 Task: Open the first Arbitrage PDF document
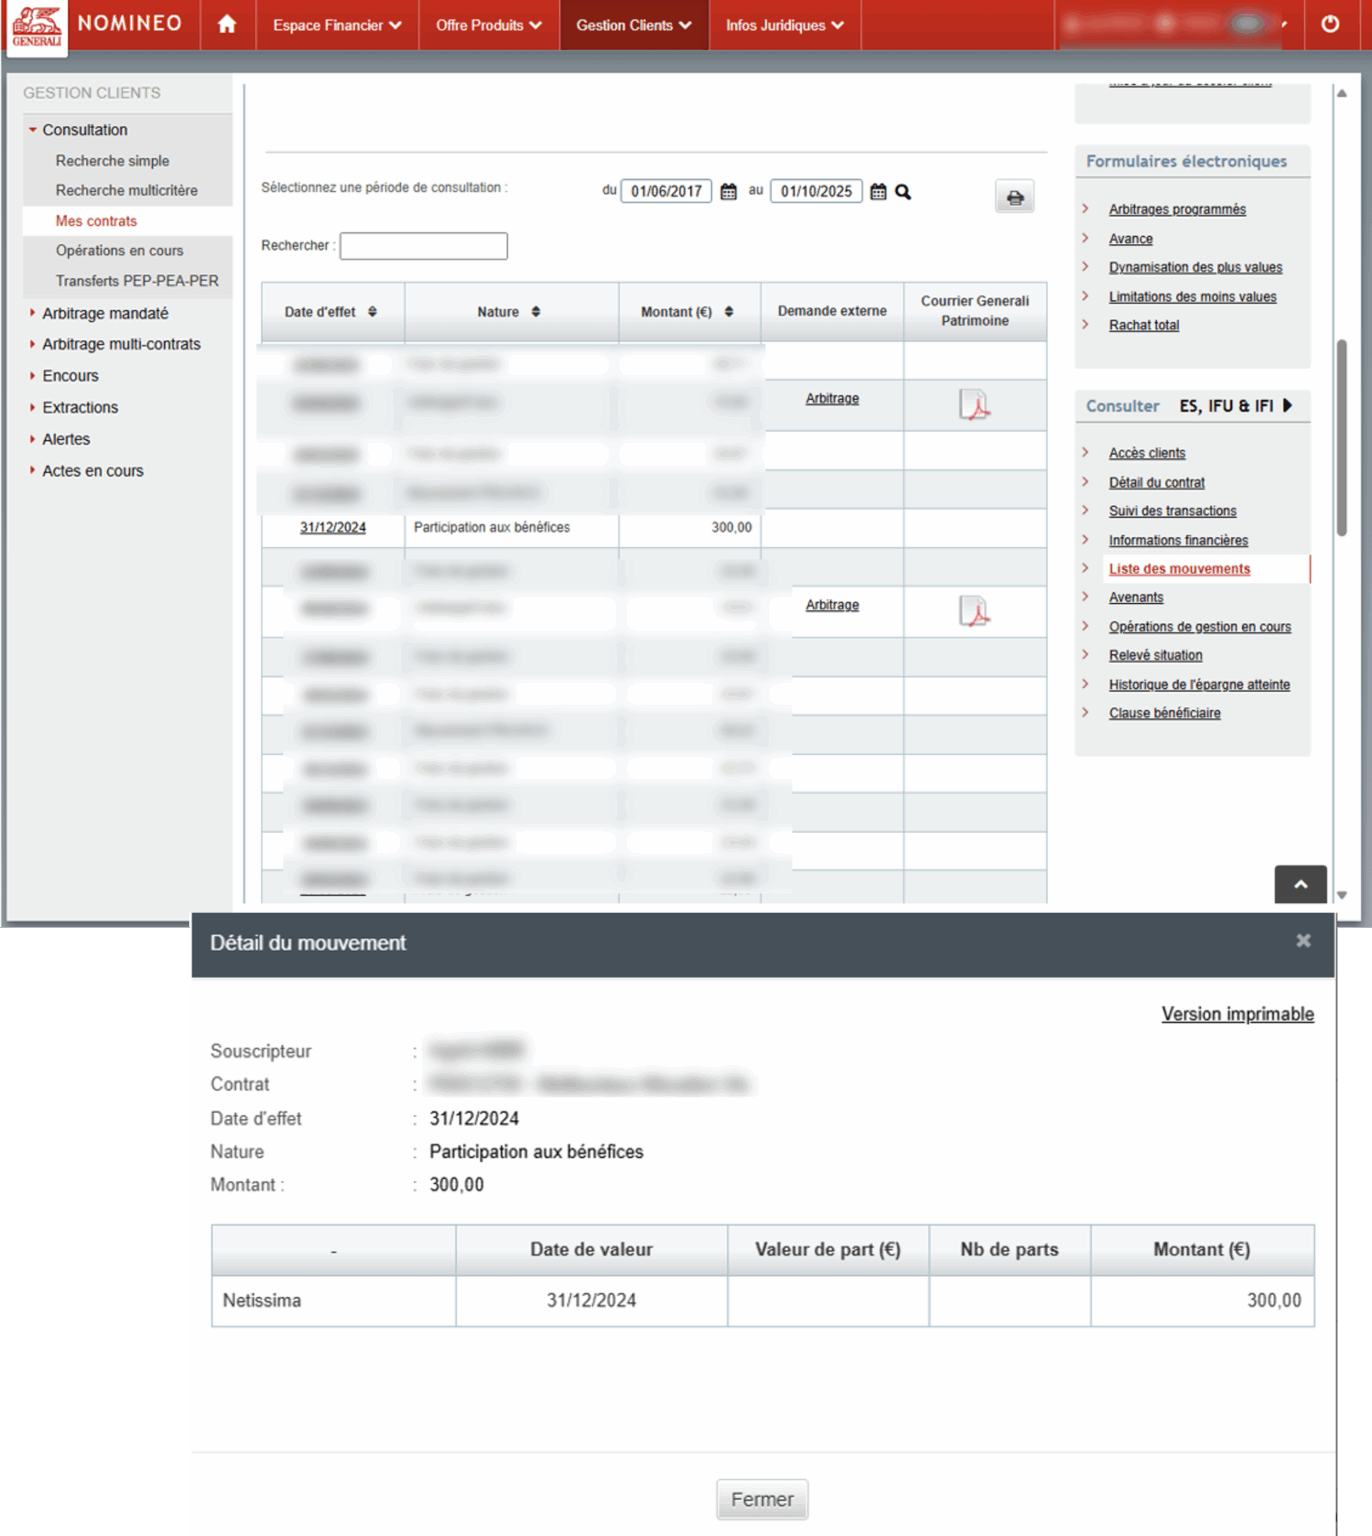click(974, 405)
